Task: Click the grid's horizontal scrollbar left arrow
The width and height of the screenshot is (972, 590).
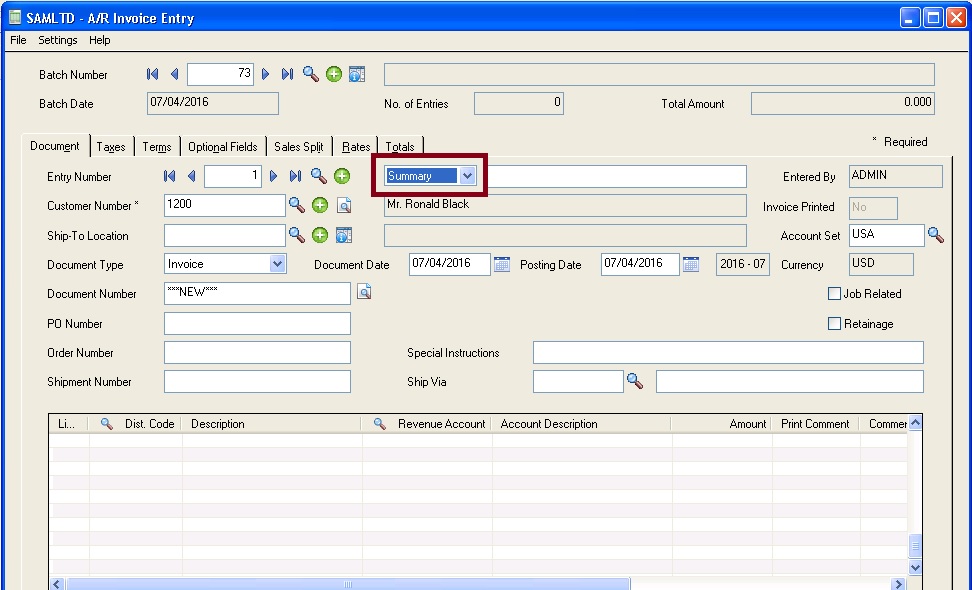Action: 57,584
